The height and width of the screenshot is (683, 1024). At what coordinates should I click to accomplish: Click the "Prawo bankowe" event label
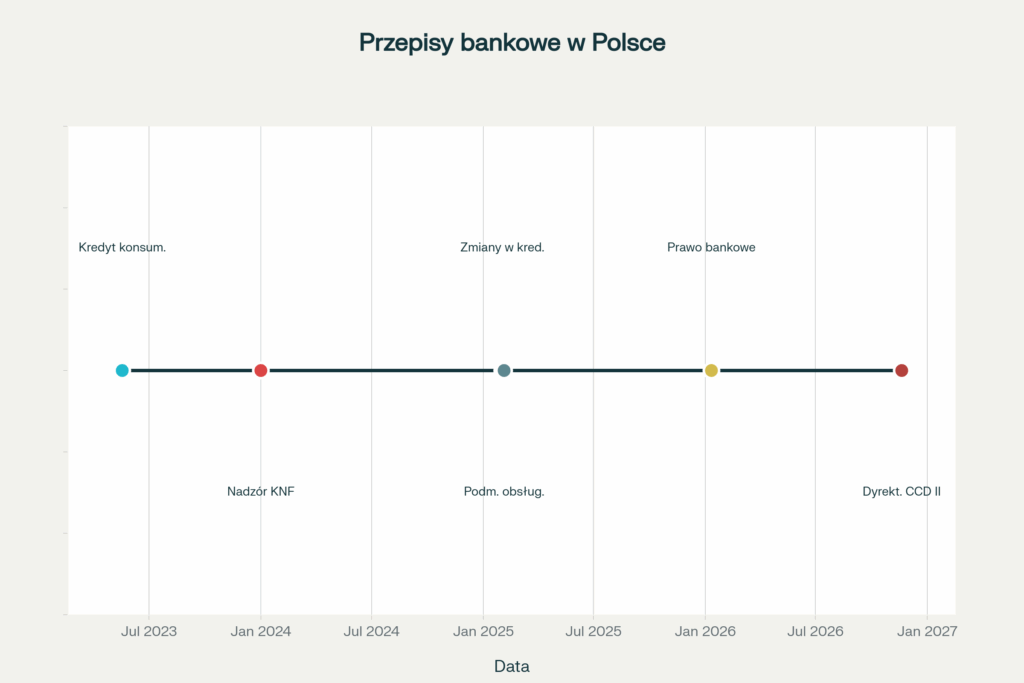point(711,248)
